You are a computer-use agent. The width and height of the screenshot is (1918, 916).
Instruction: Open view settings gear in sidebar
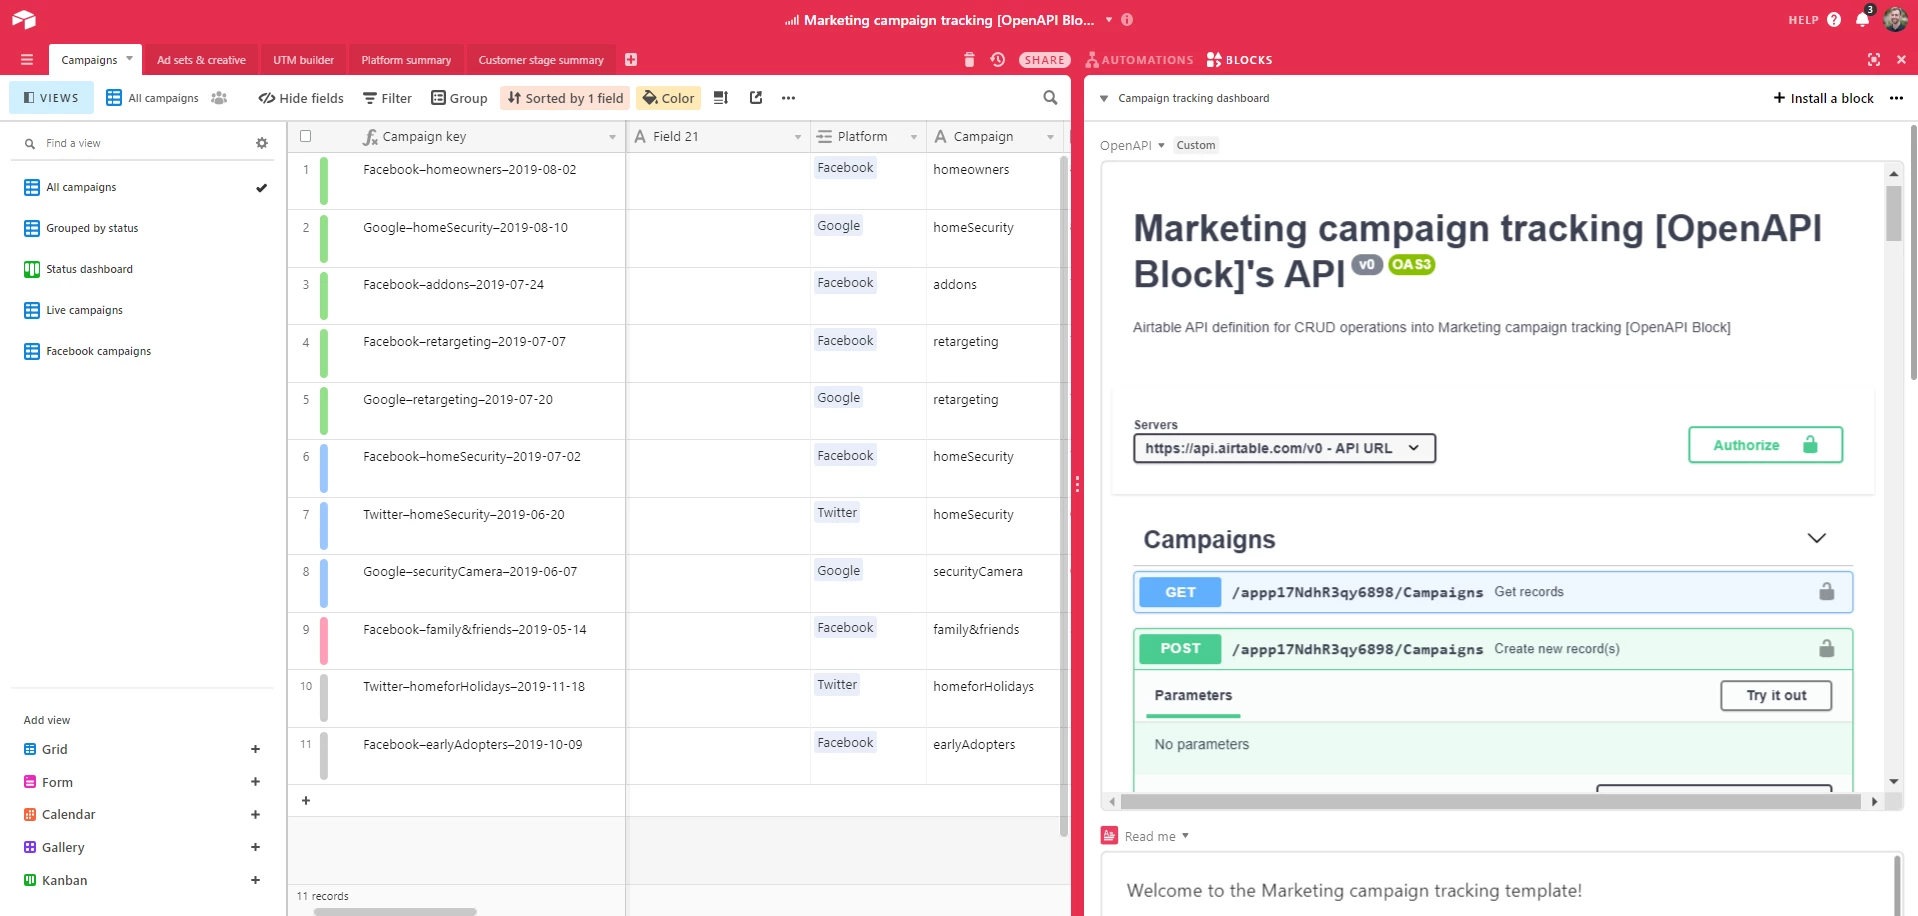click(262, 143)
